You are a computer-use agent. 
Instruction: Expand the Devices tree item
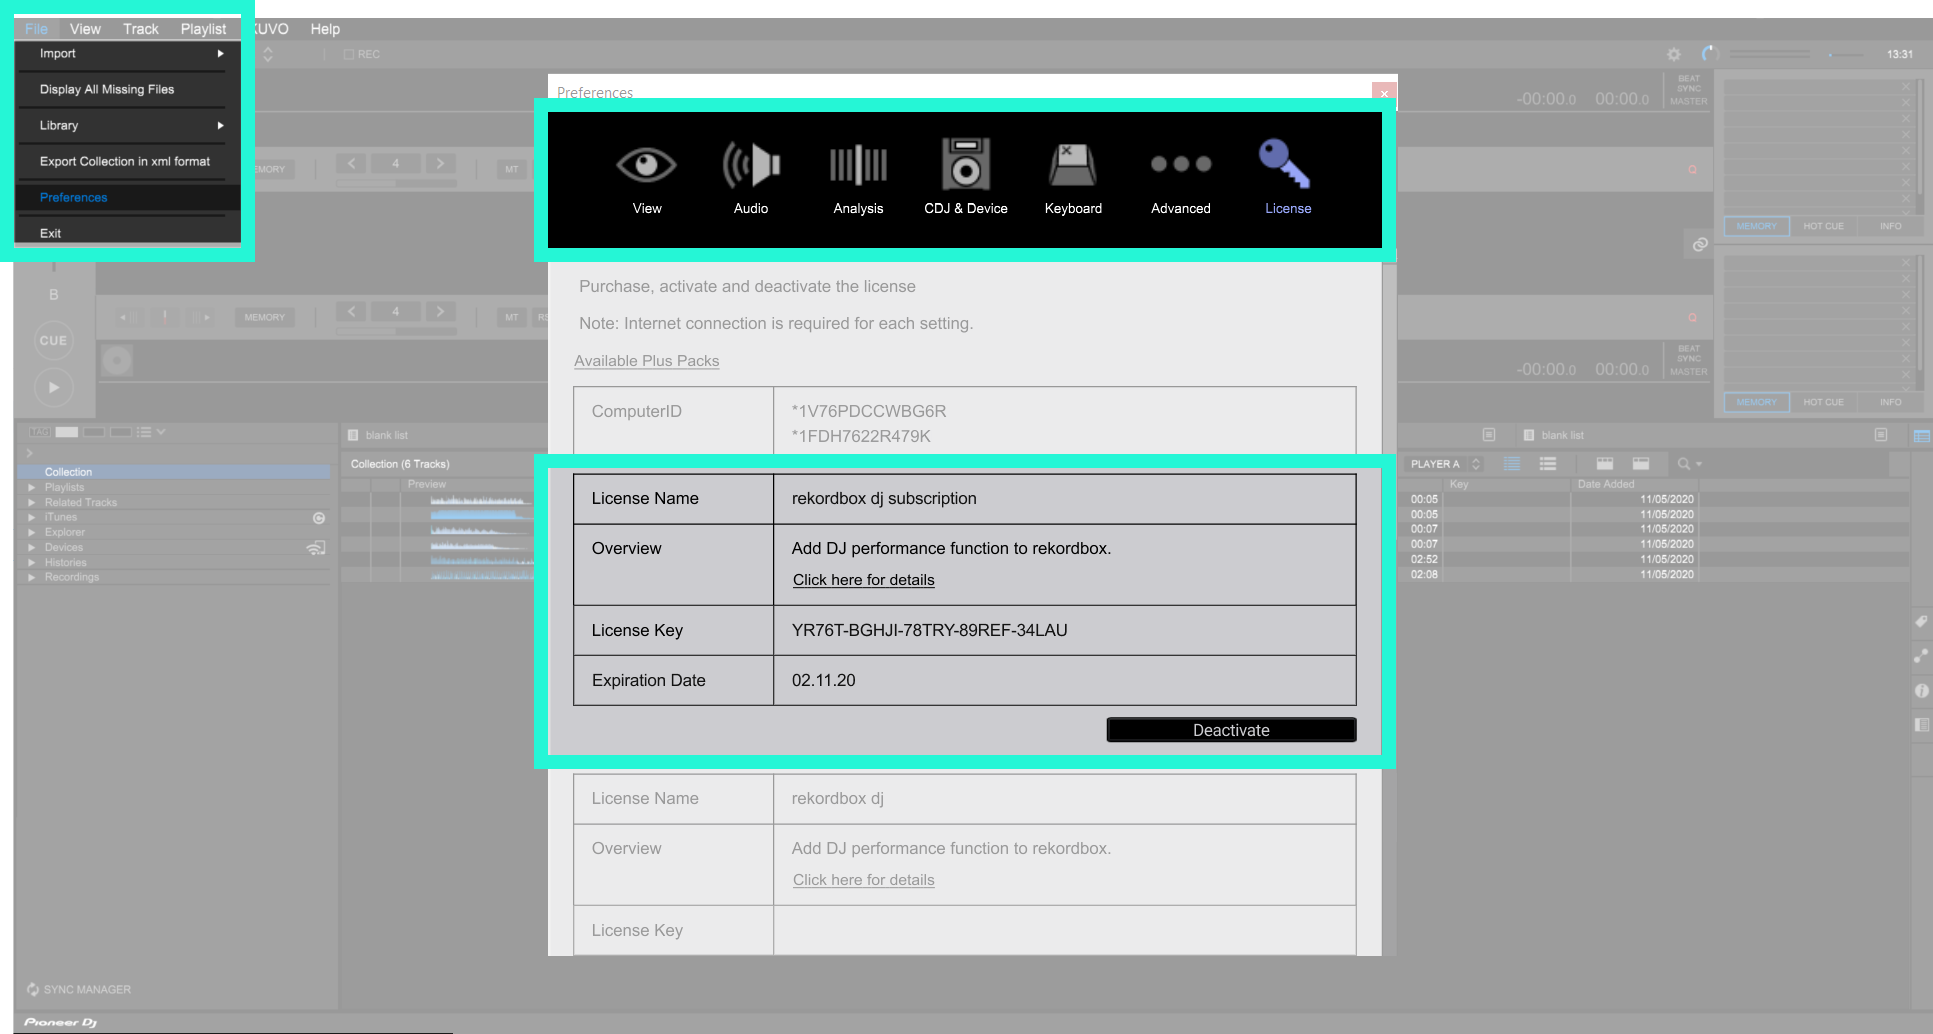(x=32, y=548)
